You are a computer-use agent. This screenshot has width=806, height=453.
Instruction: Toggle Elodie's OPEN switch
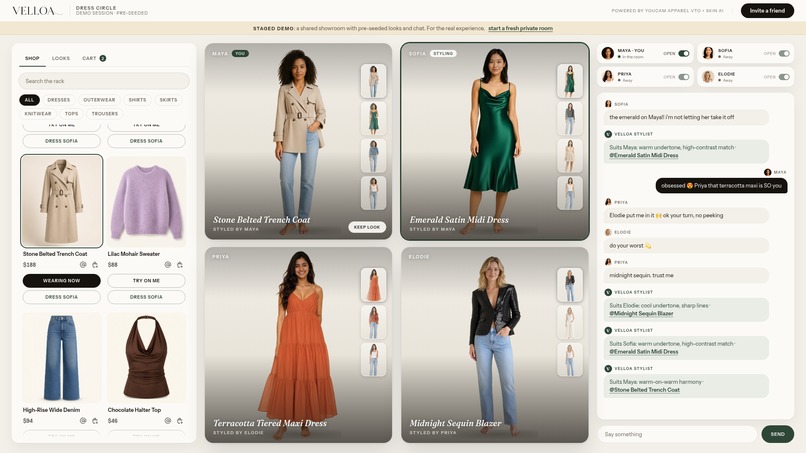pos(784,77)
